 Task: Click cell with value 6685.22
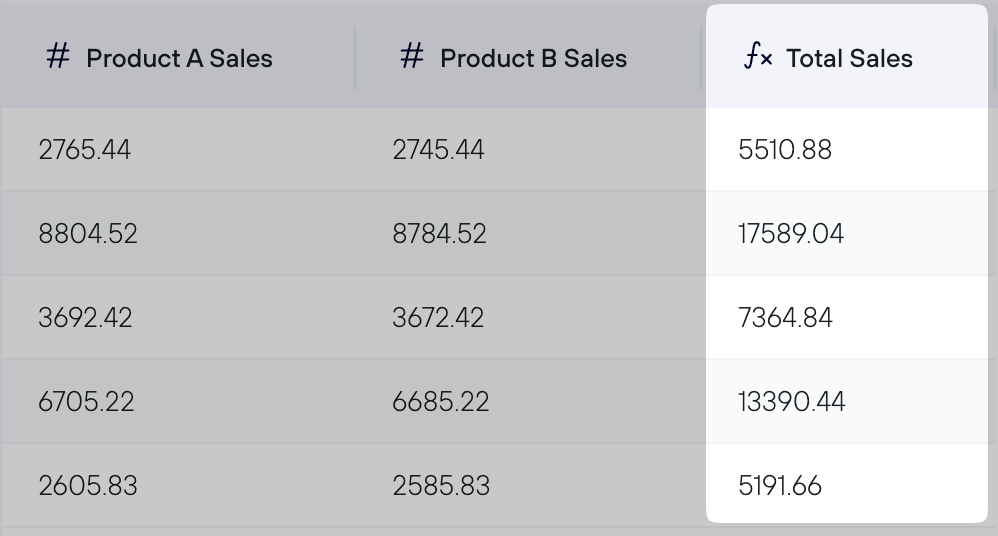point(528,402)
